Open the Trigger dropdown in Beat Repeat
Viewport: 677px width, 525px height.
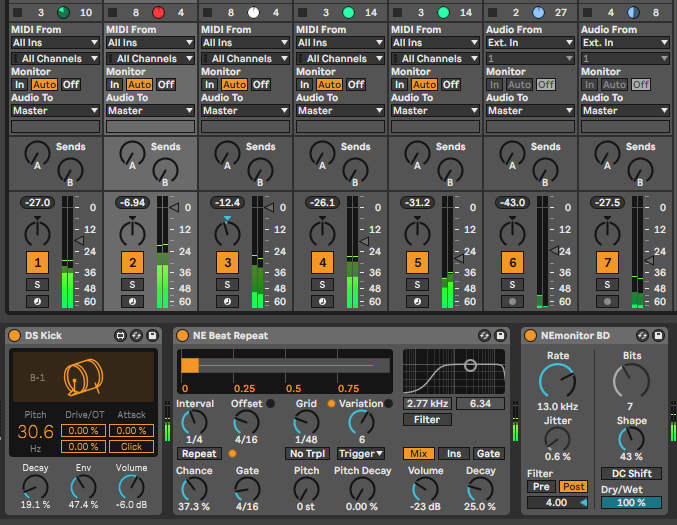click(361, 453)
